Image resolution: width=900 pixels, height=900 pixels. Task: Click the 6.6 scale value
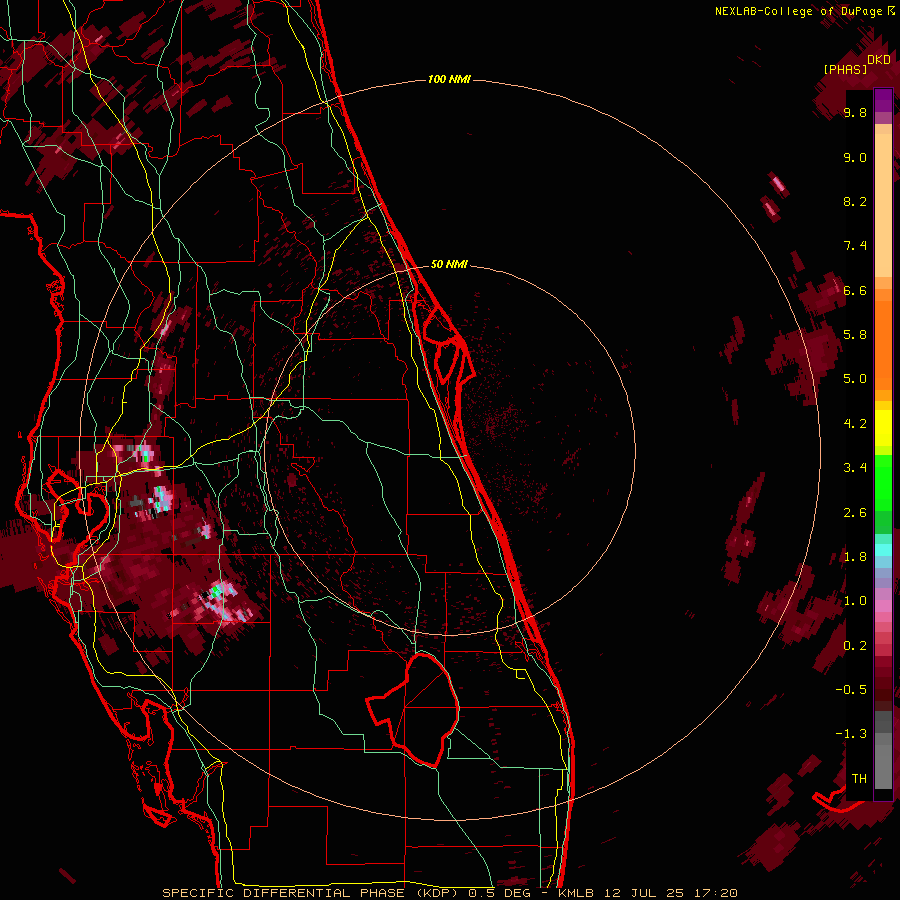[855, 290]
